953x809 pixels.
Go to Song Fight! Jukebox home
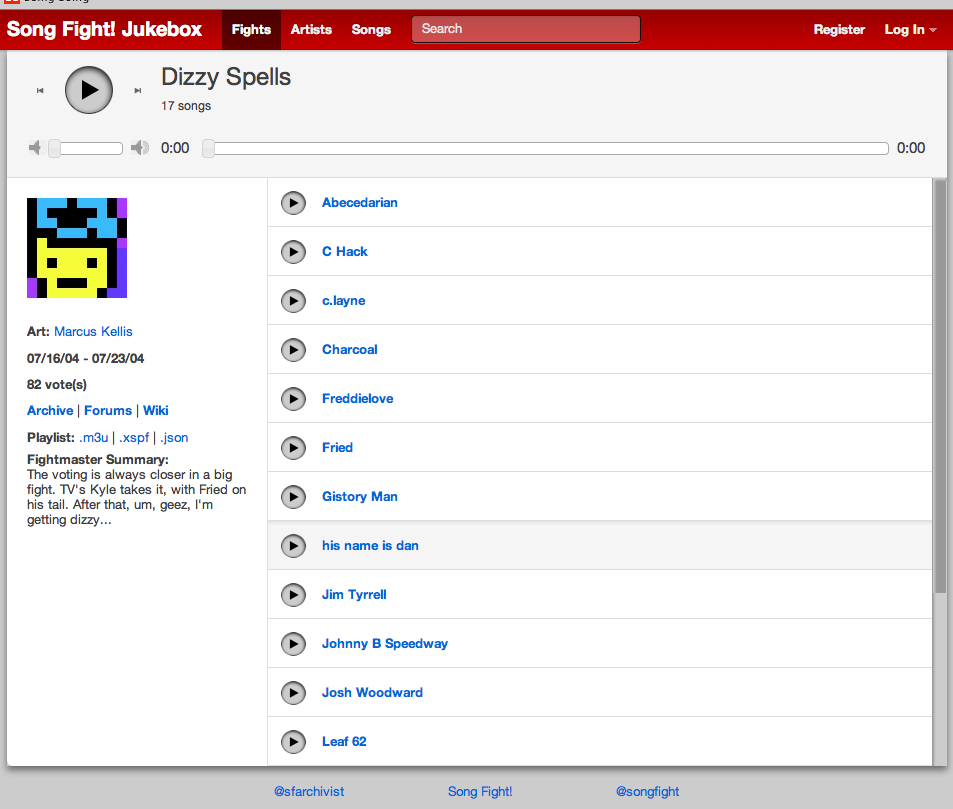104,29
